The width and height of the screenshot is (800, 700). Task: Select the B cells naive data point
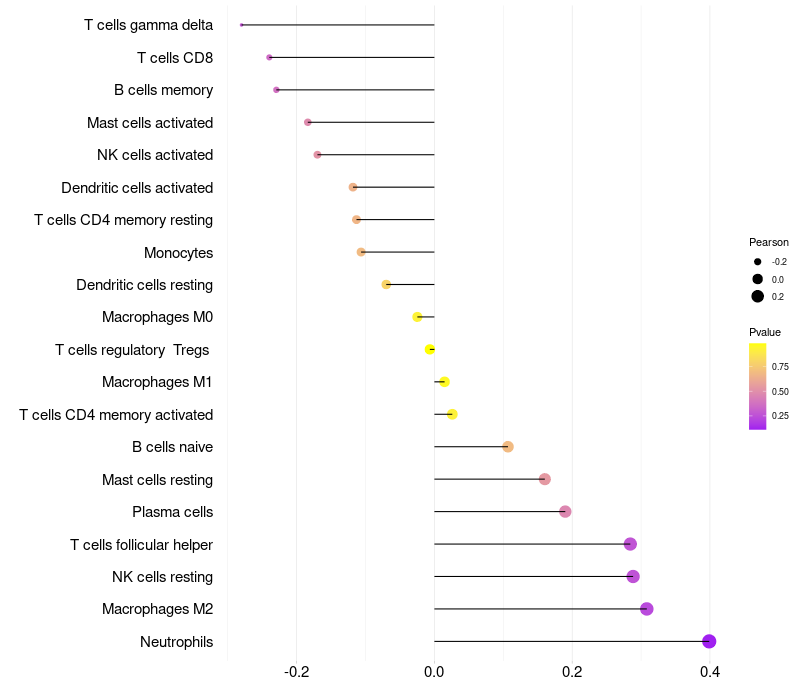coord(508,446)
